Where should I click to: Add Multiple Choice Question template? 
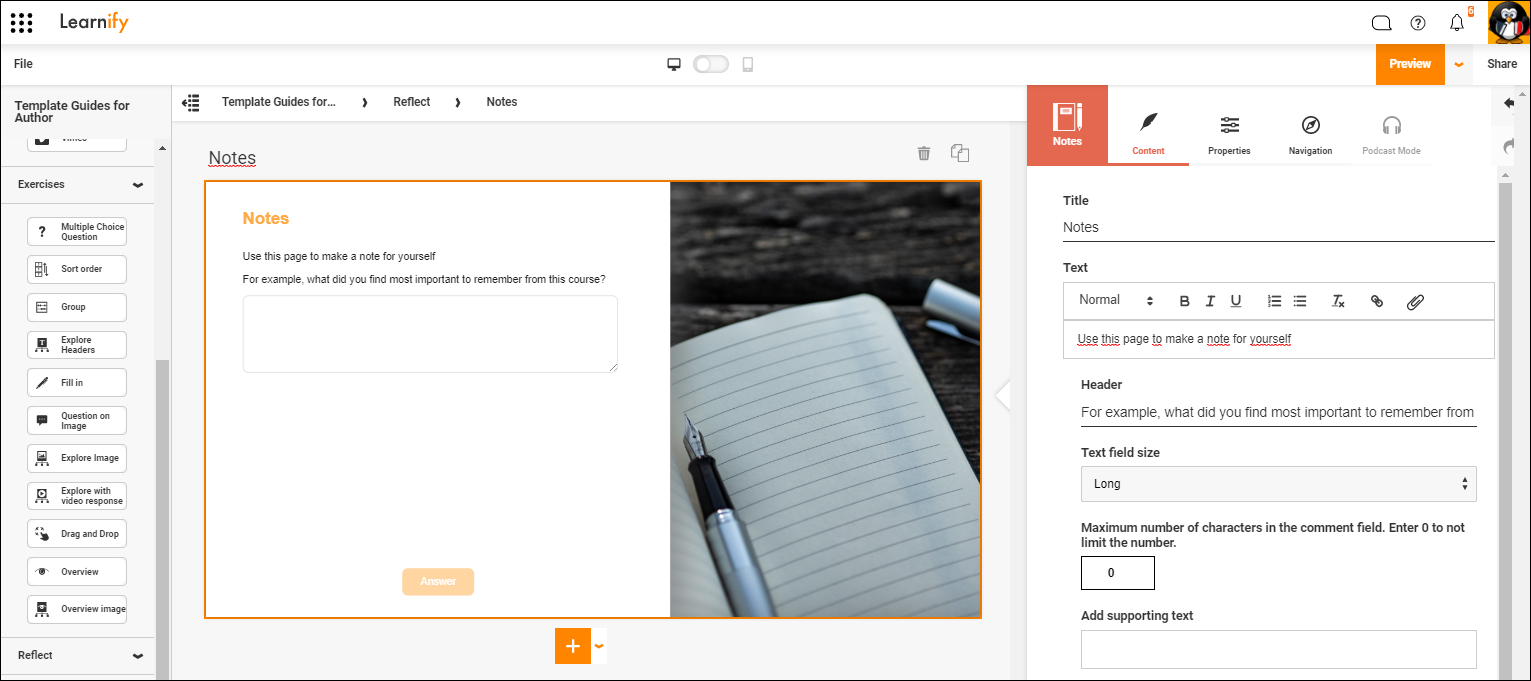[77, 232]
